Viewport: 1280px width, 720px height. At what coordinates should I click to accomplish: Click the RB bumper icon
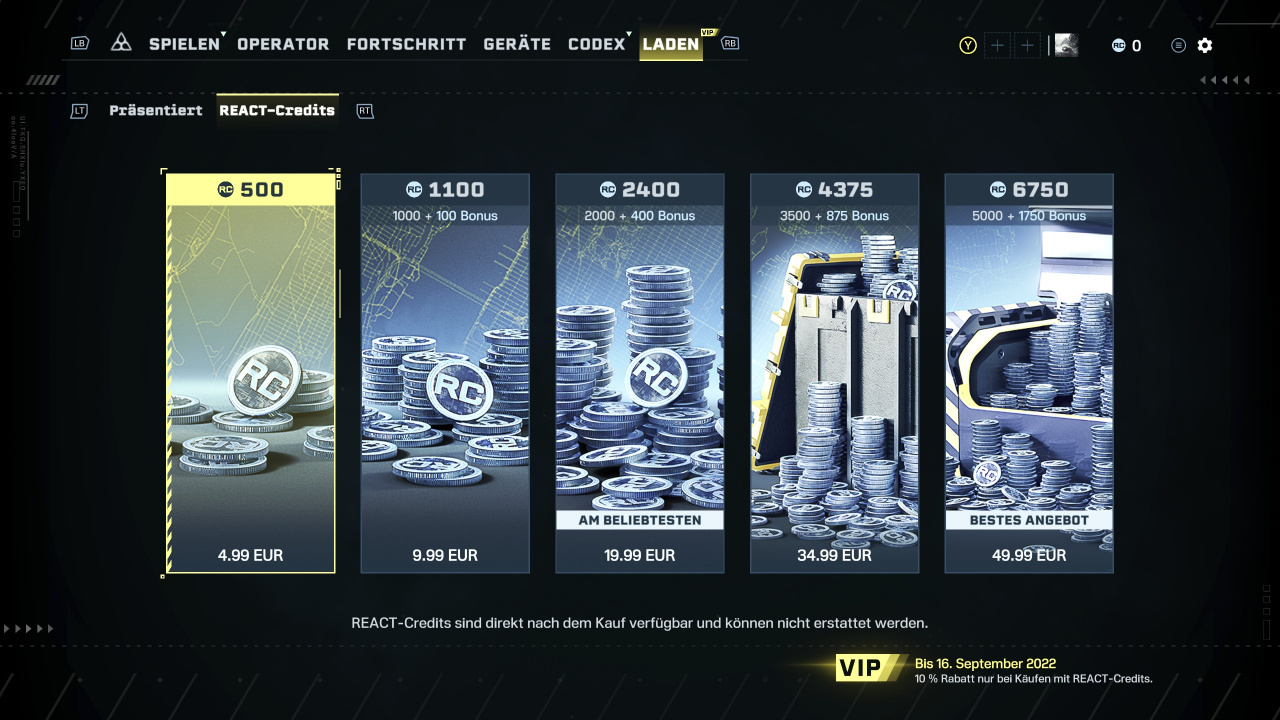click(730, 43)
